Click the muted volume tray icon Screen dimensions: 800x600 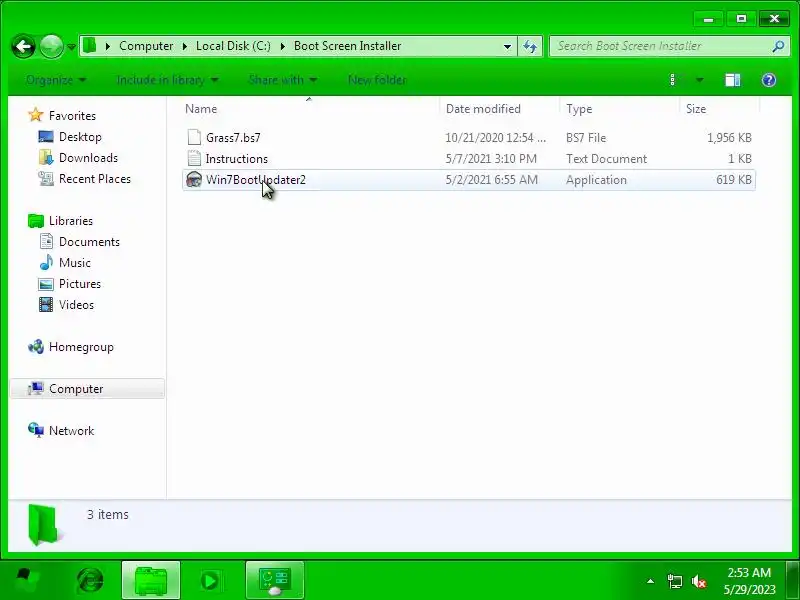click(699, 581)
